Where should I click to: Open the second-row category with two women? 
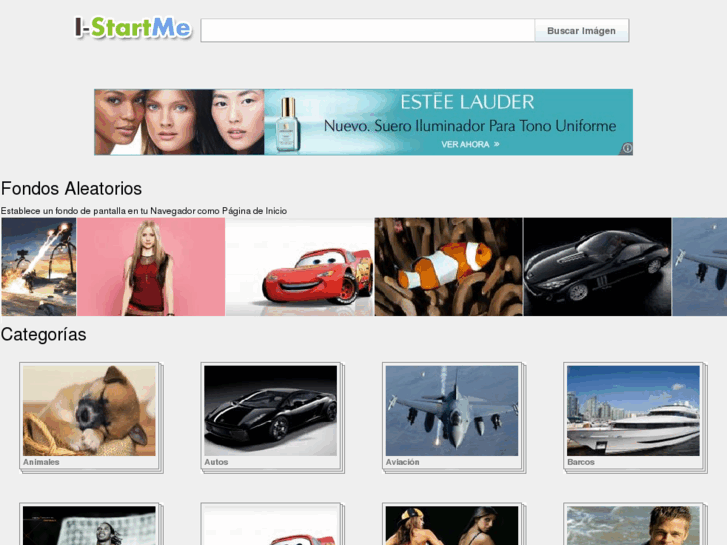452,526
